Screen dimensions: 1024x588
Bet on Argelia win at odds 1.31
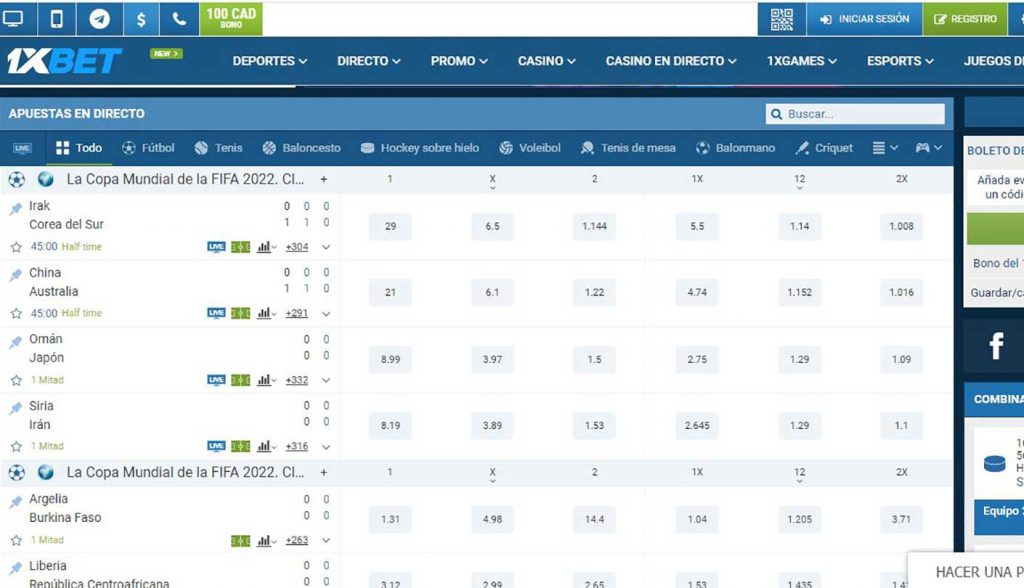click(390, 519)
